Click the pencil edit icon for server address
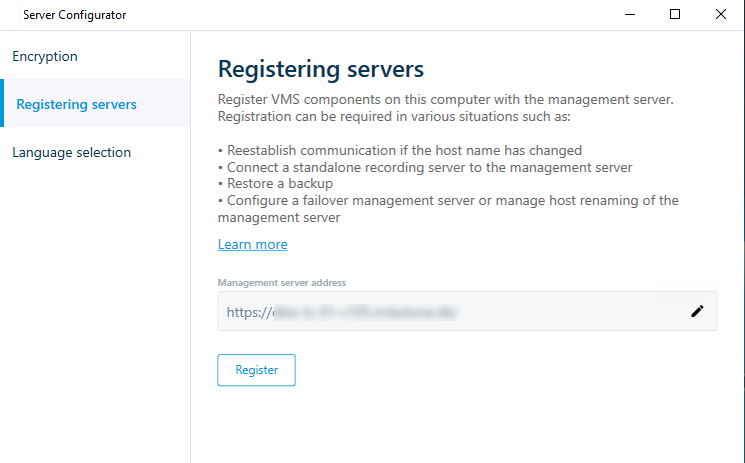 coord(697,312)
